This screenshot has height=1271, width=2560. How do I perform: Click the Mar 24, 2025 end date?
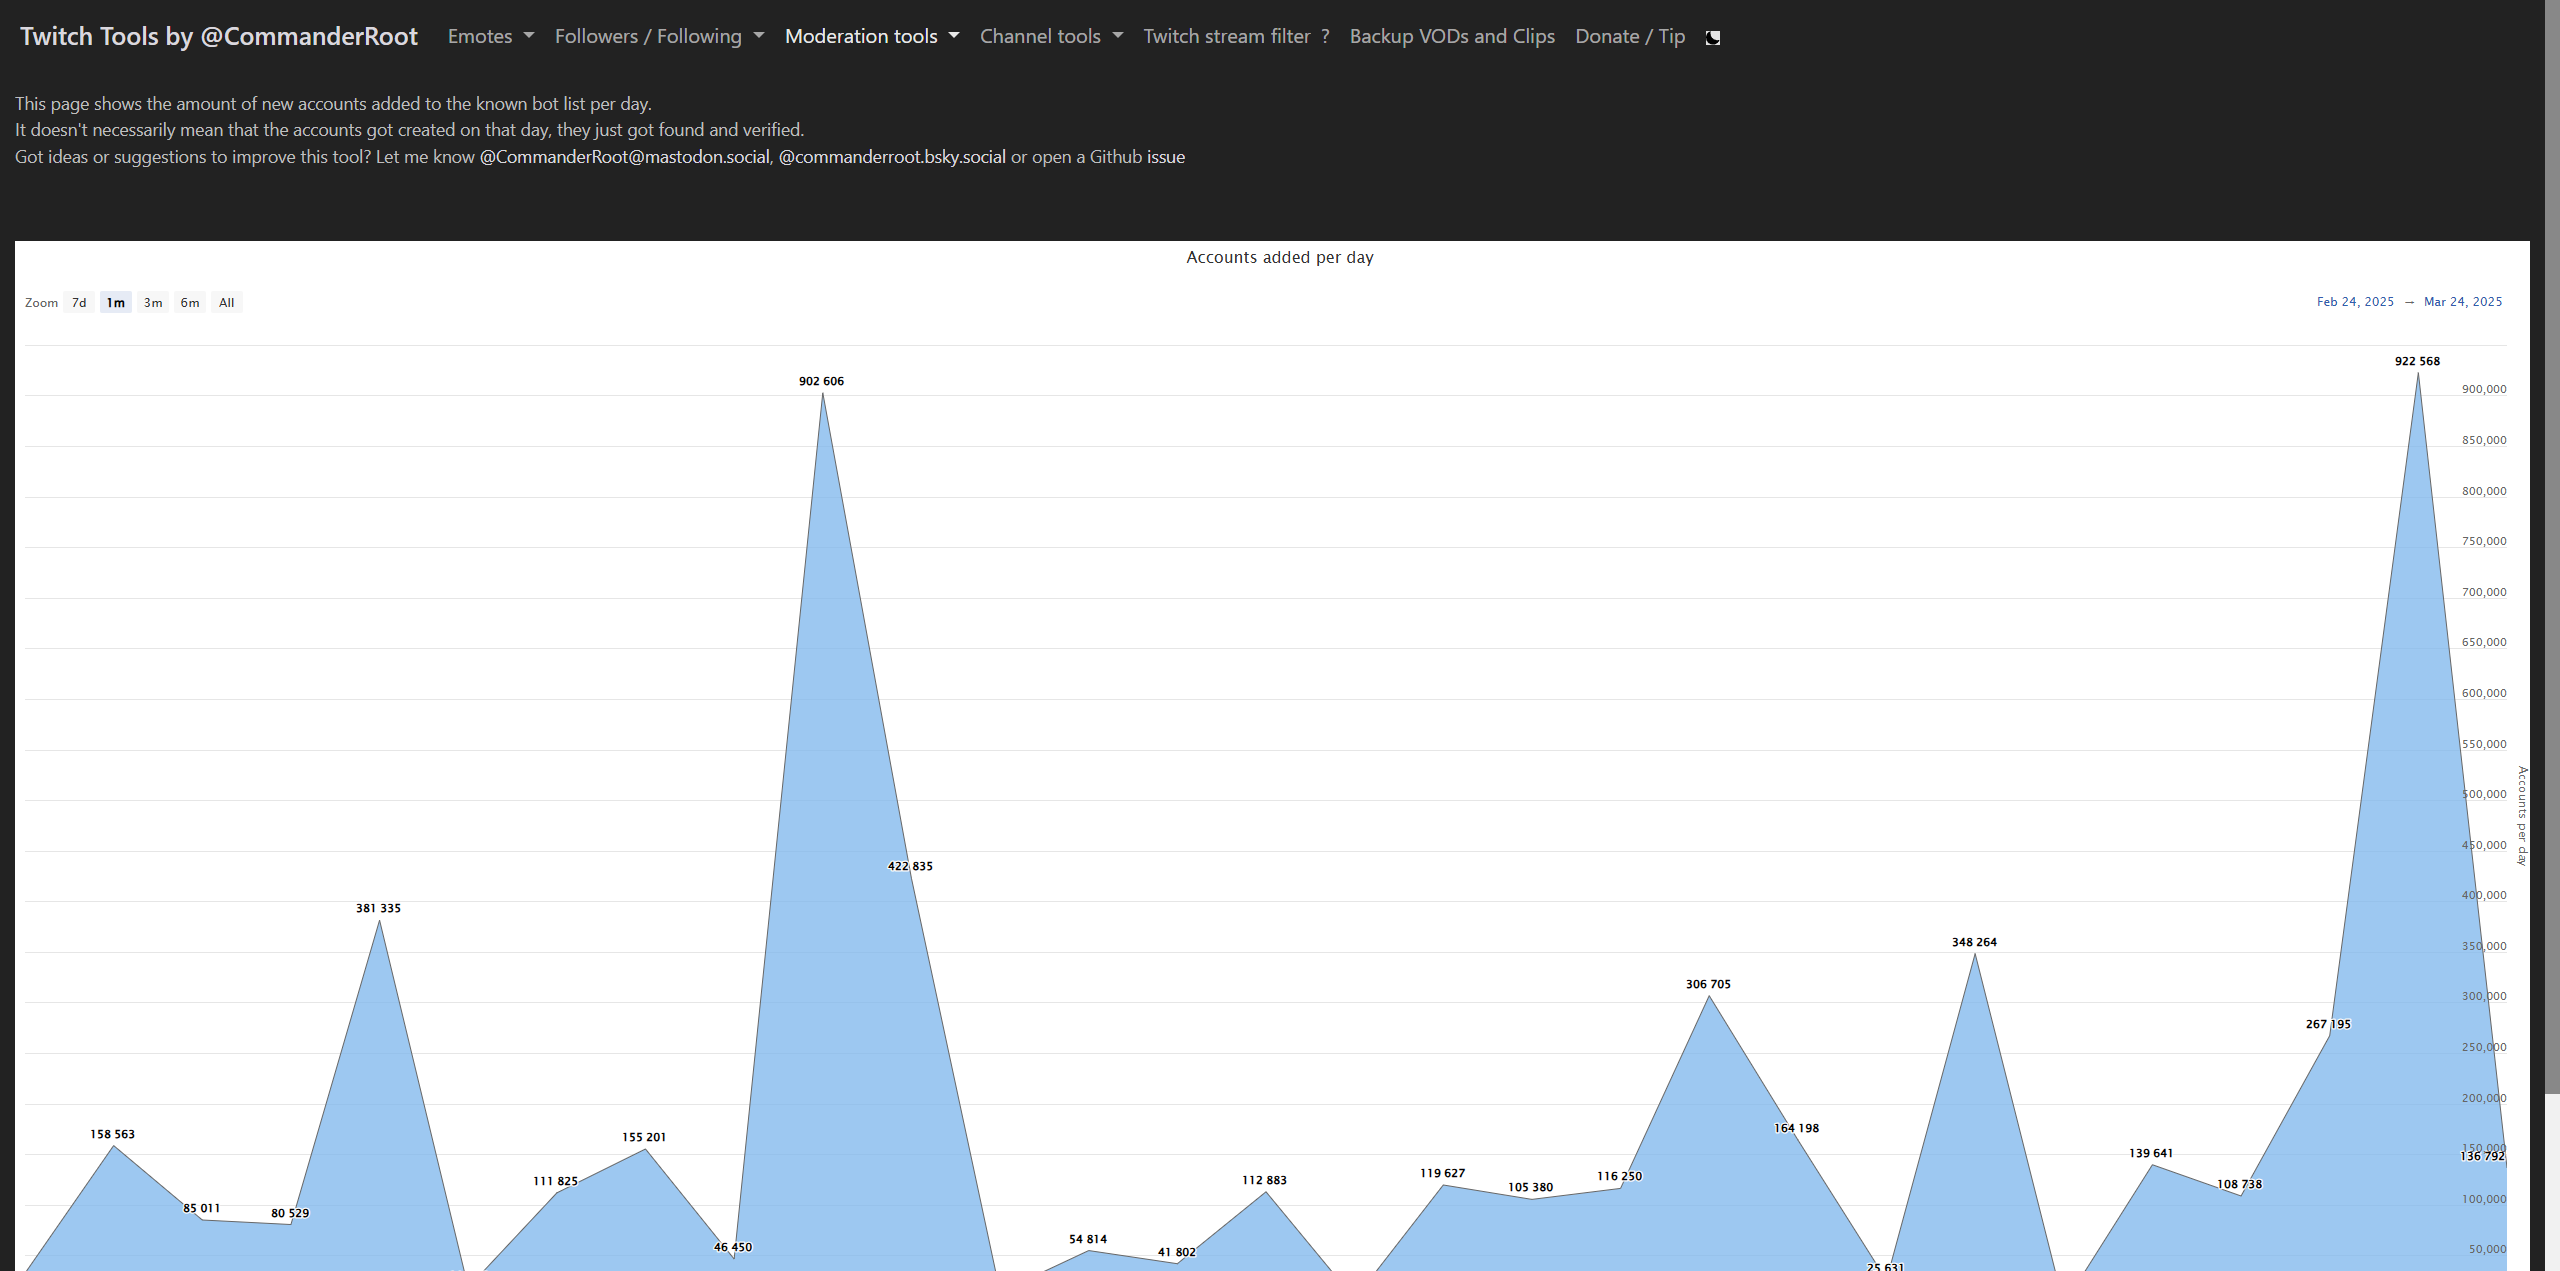[2462, 302]
